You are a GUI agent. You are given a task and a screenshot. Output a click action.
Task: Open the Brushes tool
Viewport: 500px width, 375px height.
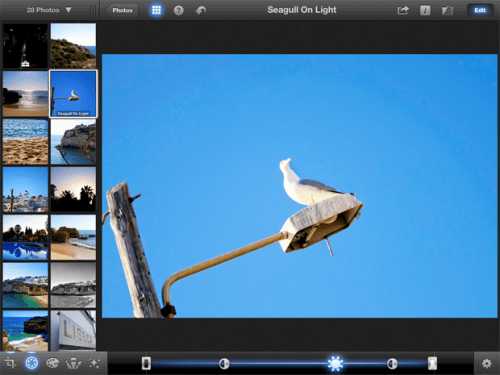(x=73, y=363)
